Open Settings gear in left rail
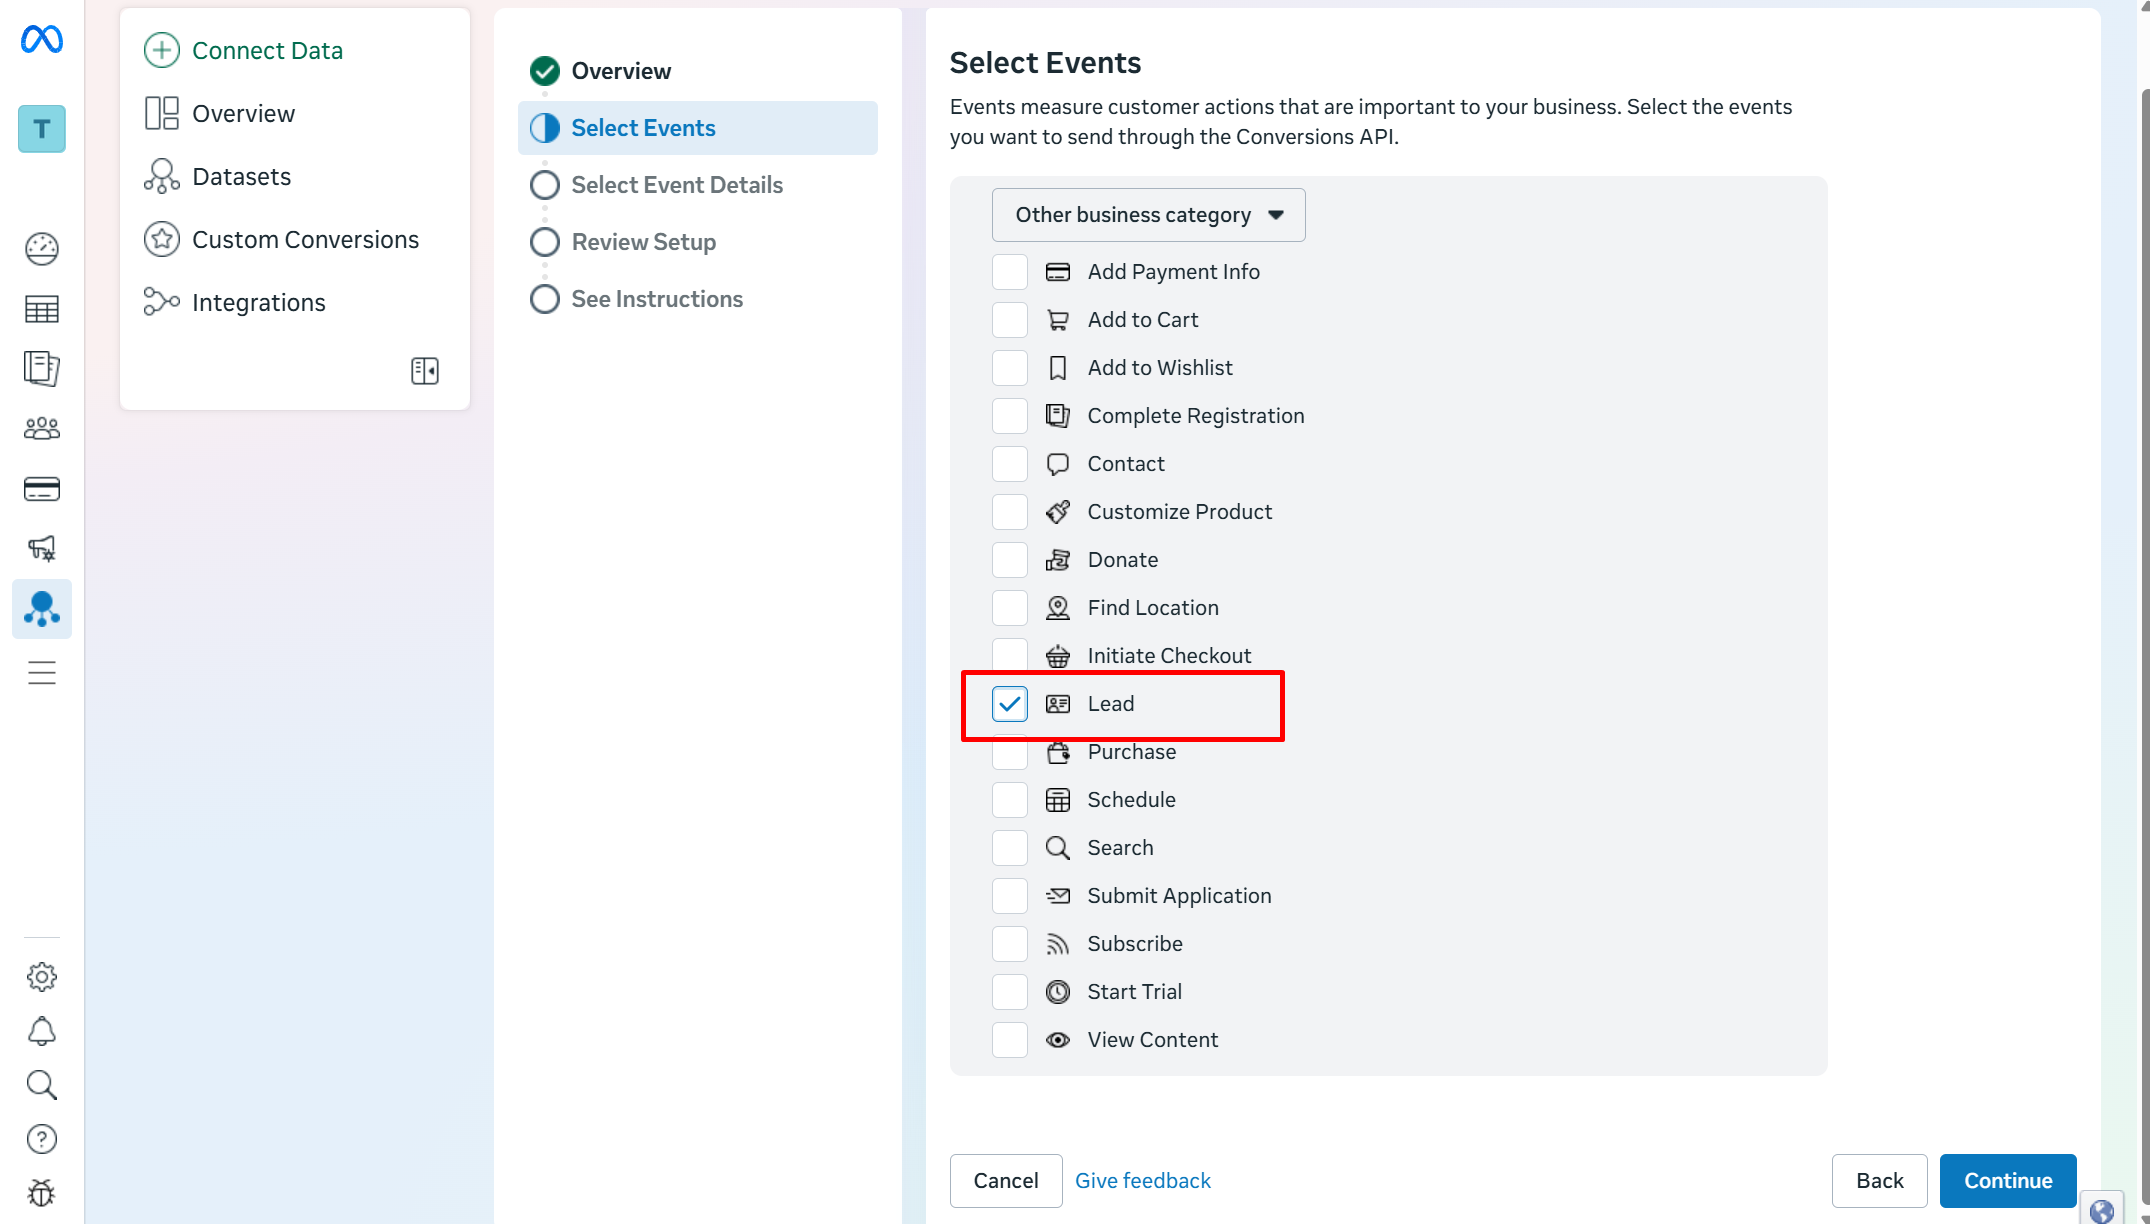Screen dimensions: 2150x1224 [42, 977]
